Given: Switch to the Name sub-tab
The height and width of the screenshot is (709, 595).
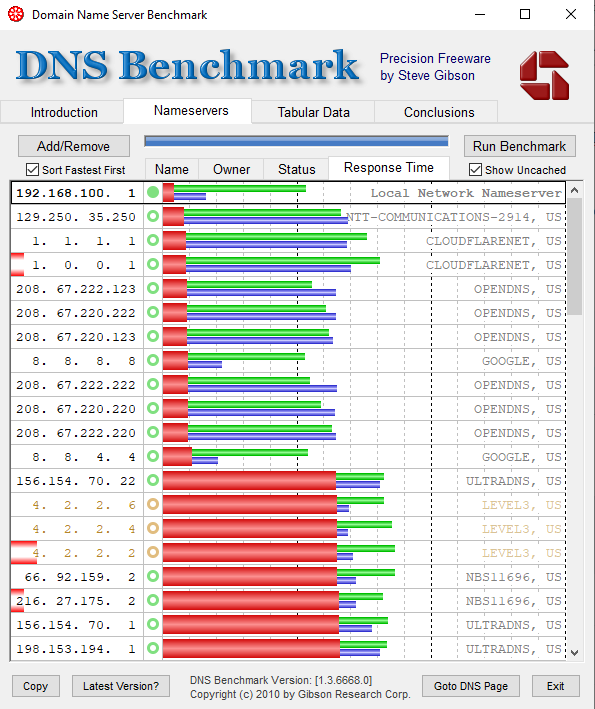Looking at the screenshot, I should point(171,169).
